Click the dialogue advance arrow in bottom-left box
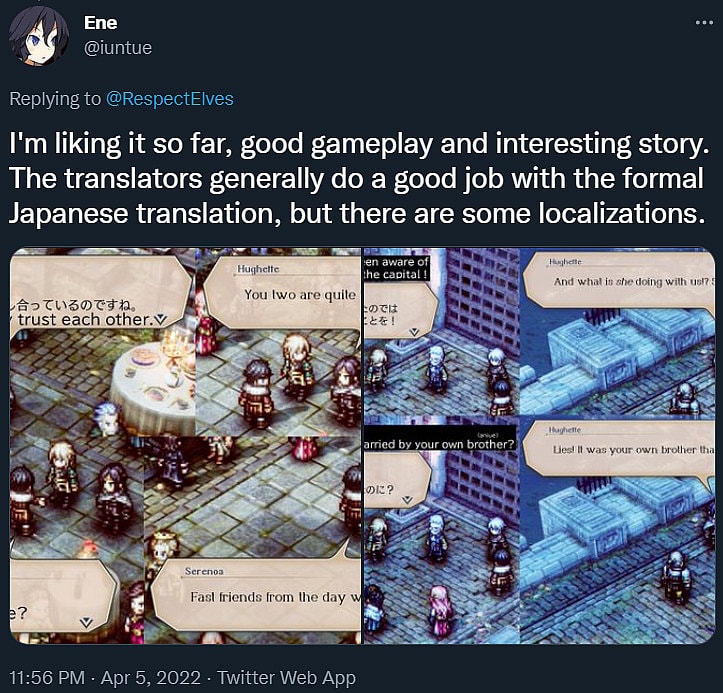 pos(86,623)
